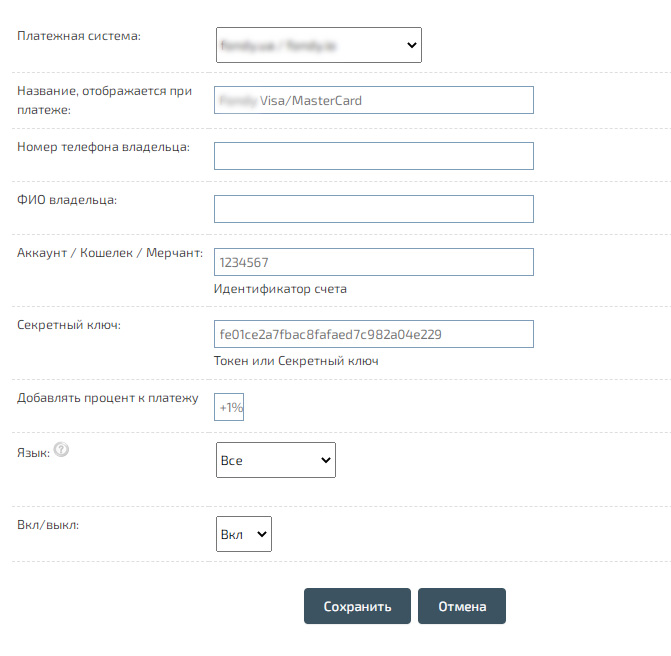Viewport: 671px width, 656px height.
Task: Click the account field containing 1234567
Action: 373,262
